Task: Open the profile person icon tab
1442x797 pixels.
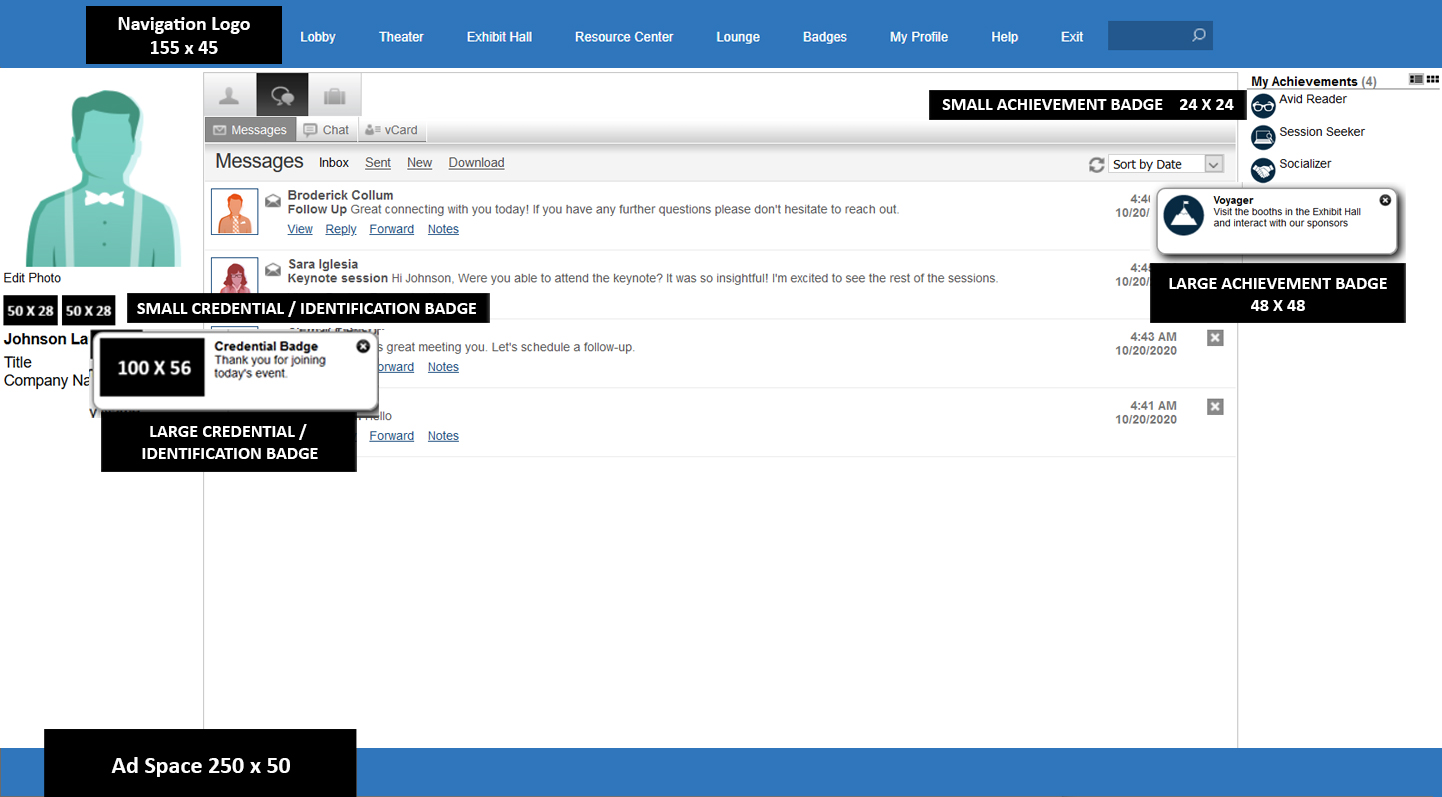Action: click(x=230, y=96)
